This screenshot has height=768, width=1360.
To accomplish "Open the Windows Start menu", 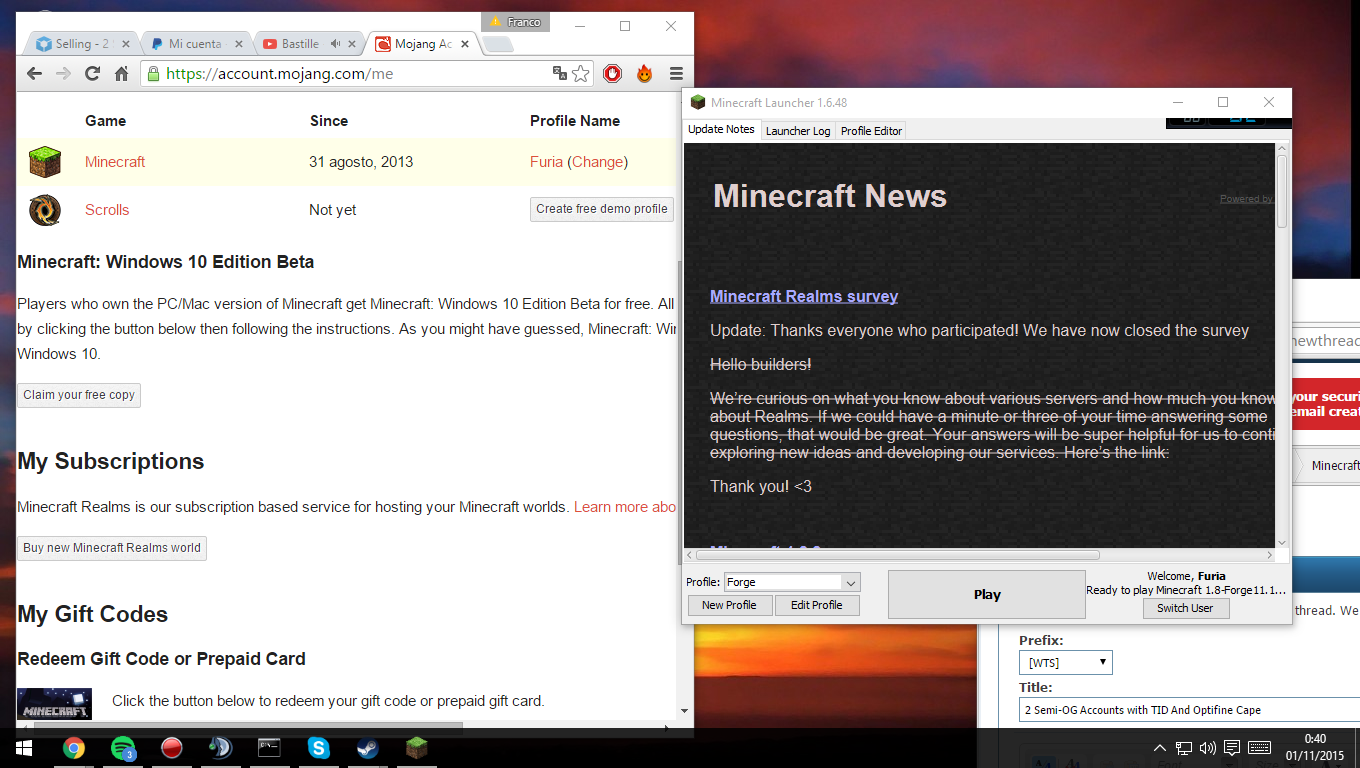I will [x=22, y=747].
